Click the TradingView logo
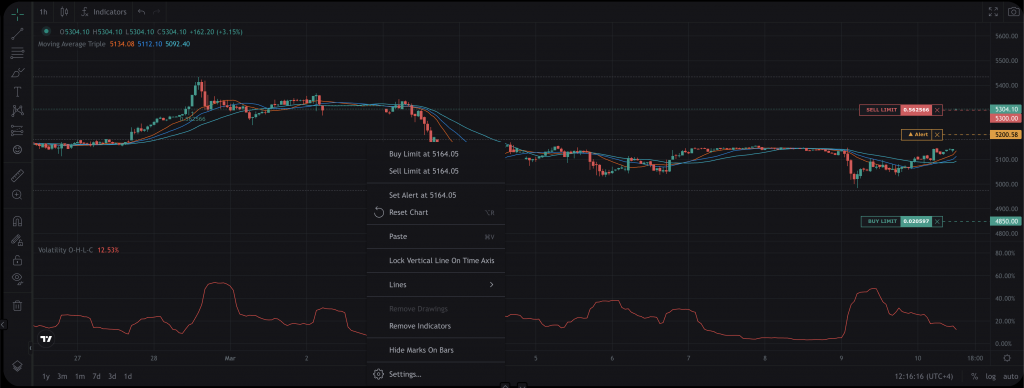Screen dimensions: 1024x388 (x=46, y=339)
